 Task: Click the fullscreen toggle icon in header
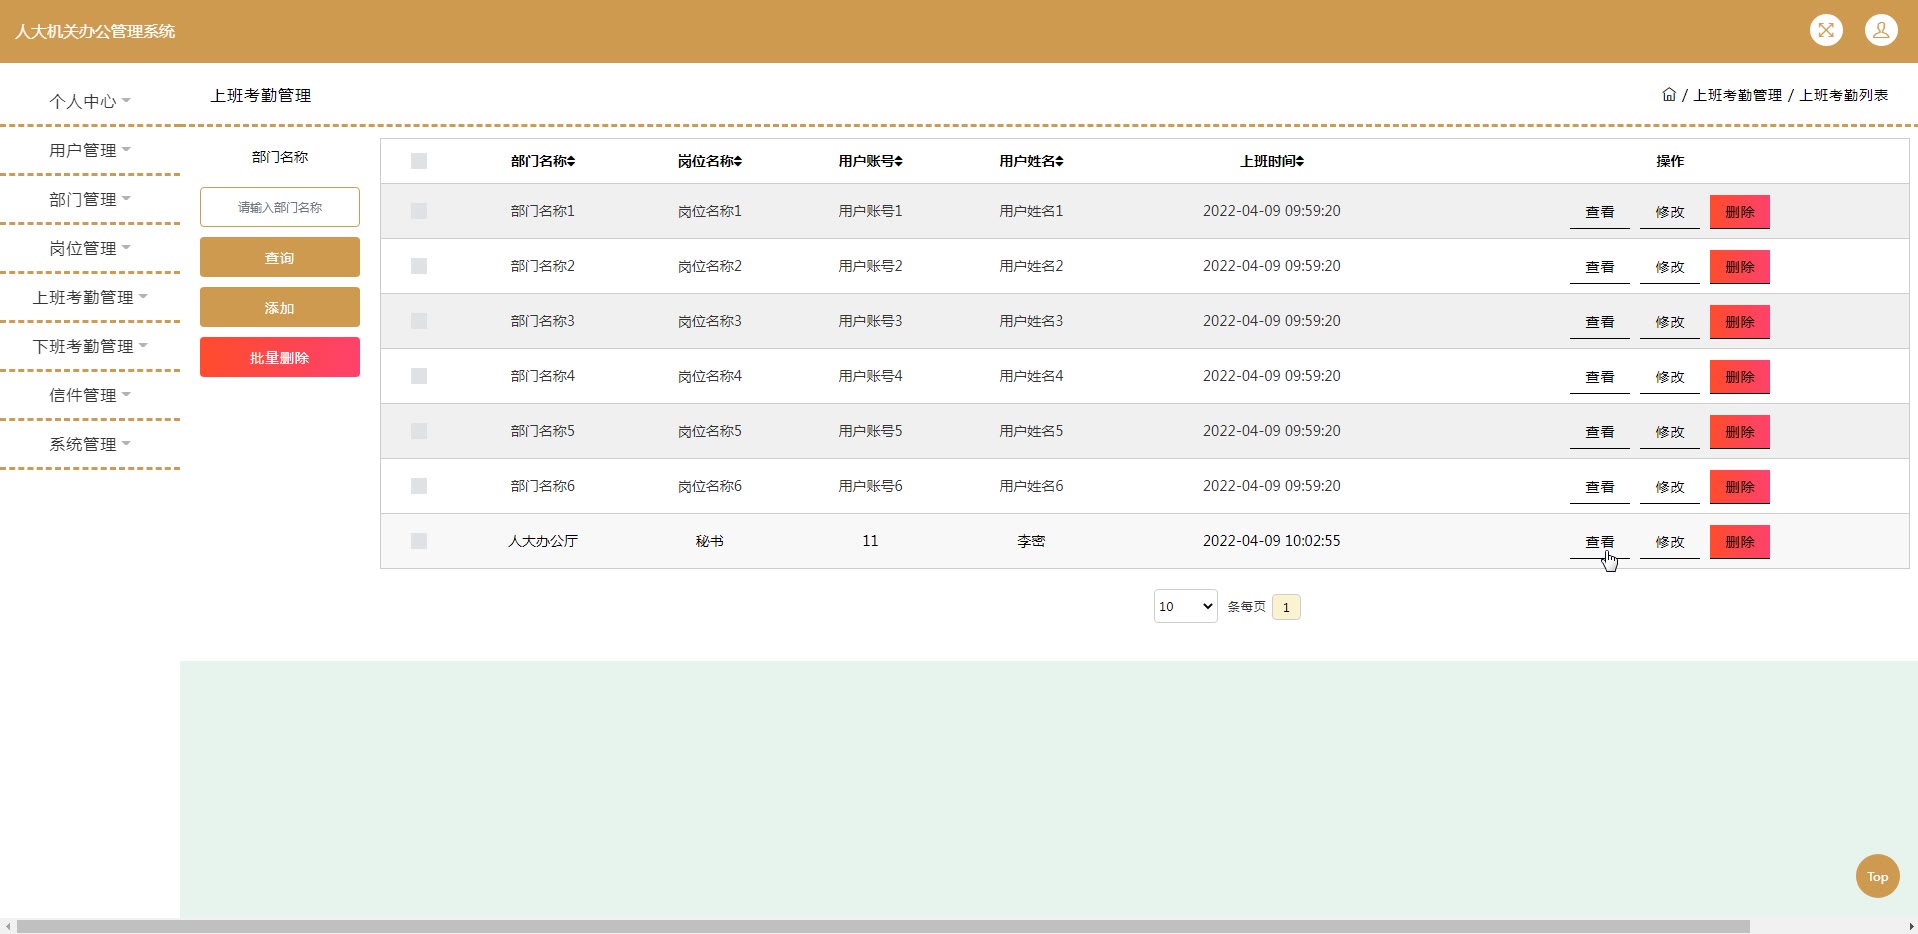click(1826, 30)
